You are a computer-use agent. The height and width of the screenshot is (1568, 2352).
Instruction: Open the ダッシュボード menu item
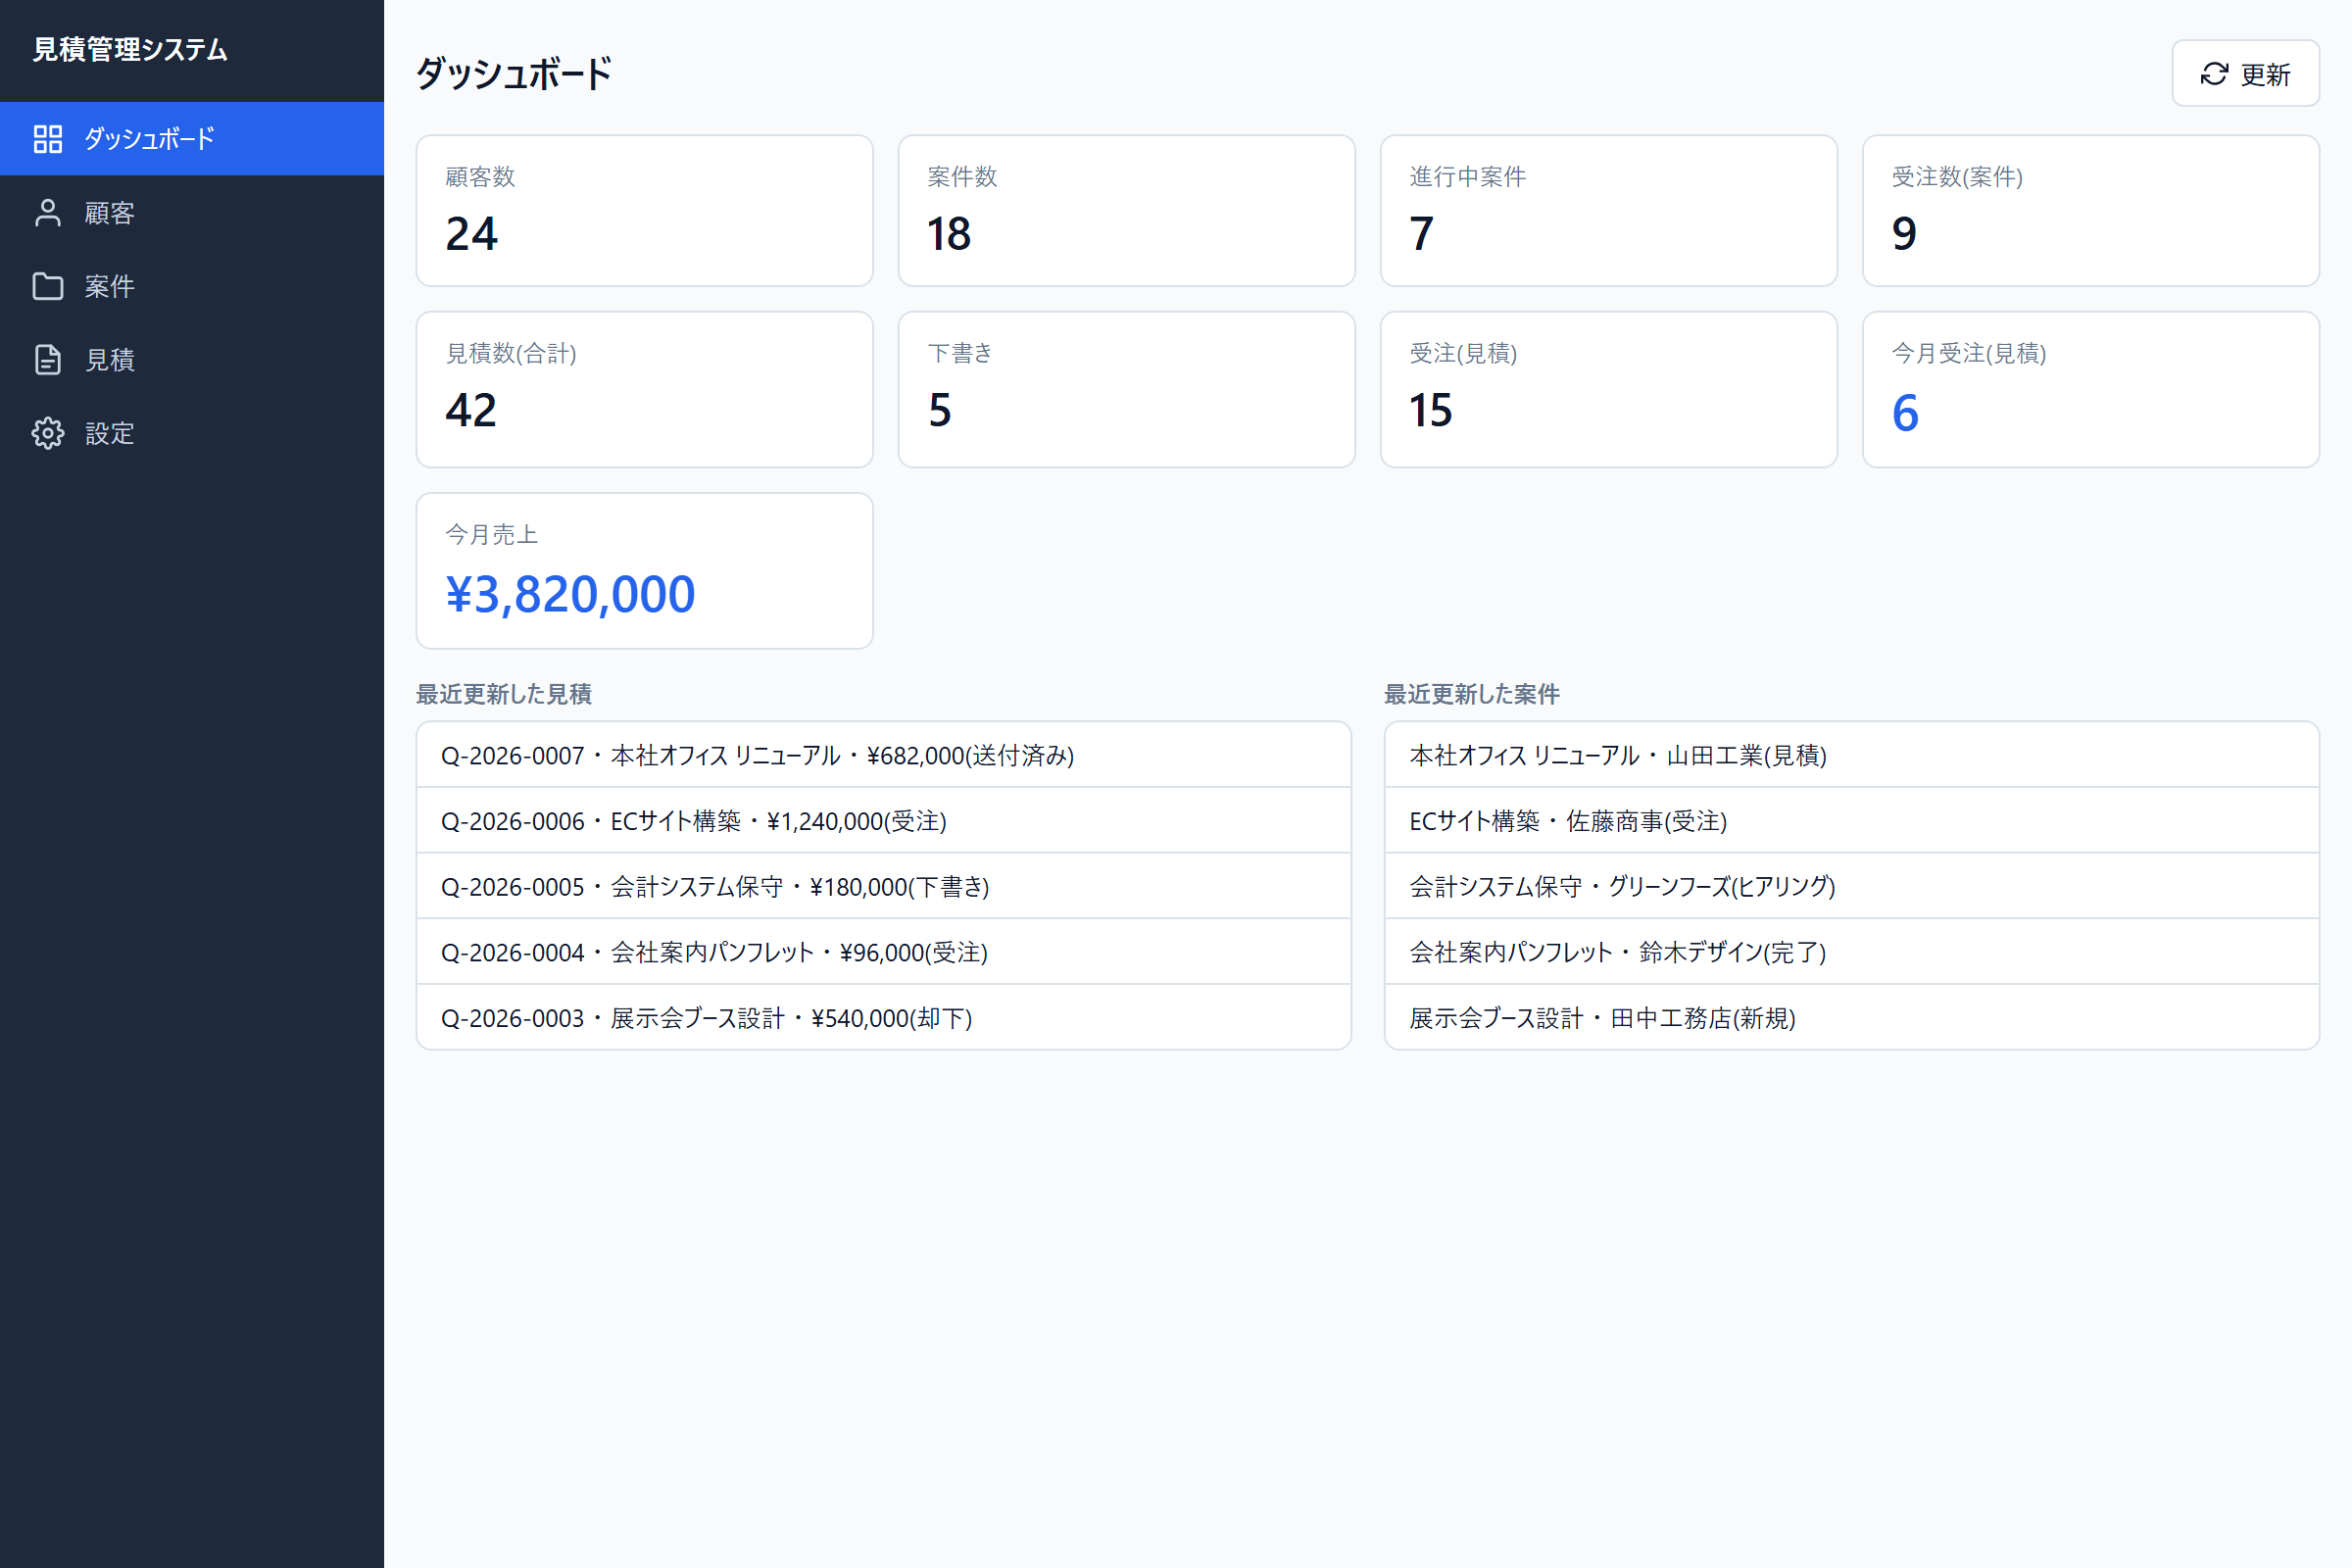click(192, 139)
